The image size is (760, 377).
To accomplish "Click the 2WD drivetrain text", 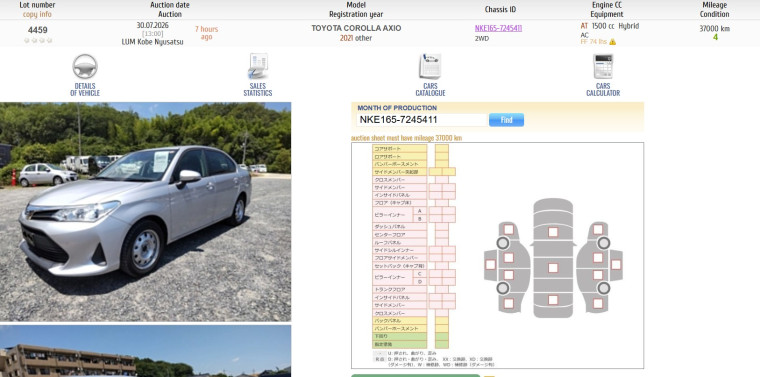I will (482, 38).
